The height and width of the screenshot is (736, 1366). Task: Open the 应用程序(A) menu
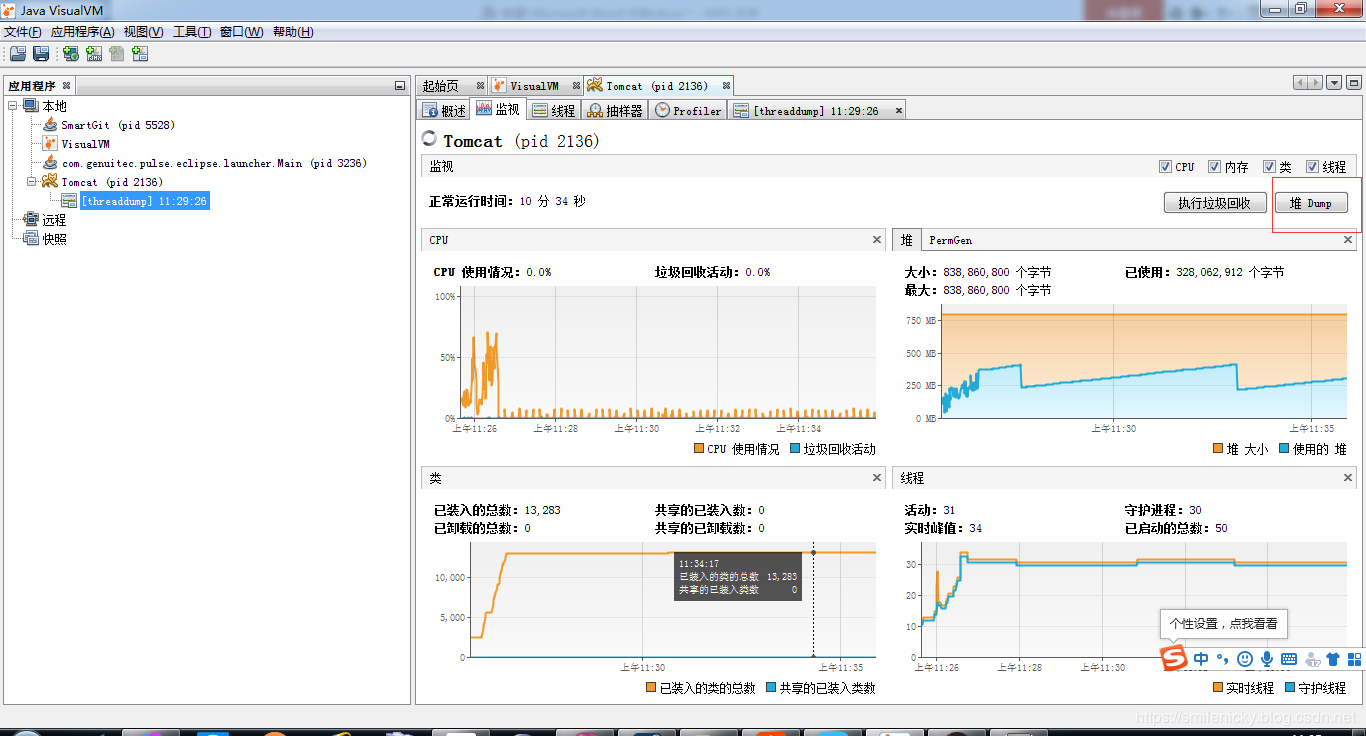click(82, 32)
